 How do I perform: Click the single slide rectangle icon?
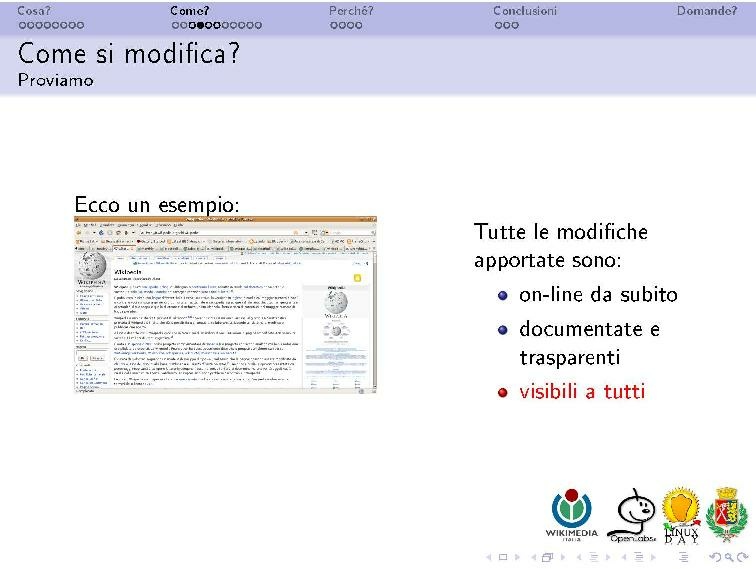point(503,557)
